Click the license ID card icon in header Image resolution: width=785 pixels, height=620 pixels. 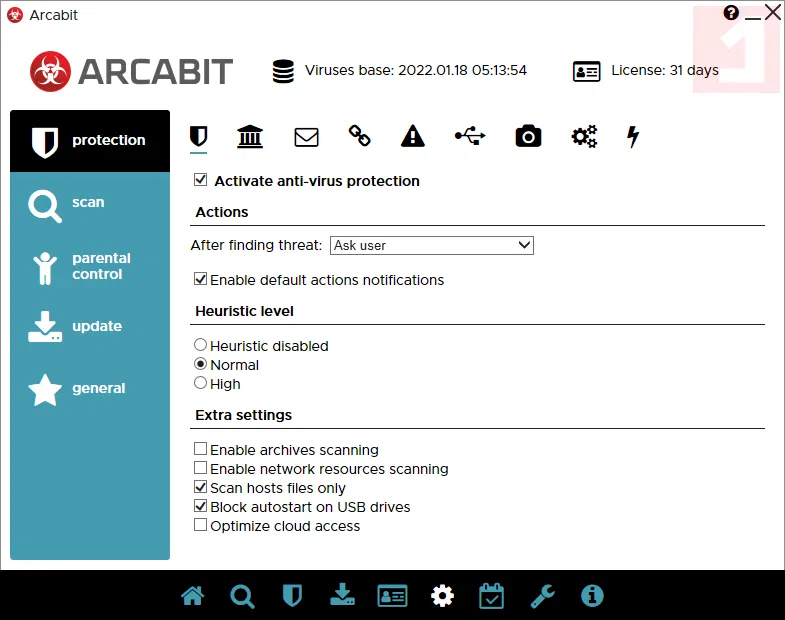[586, 72]
